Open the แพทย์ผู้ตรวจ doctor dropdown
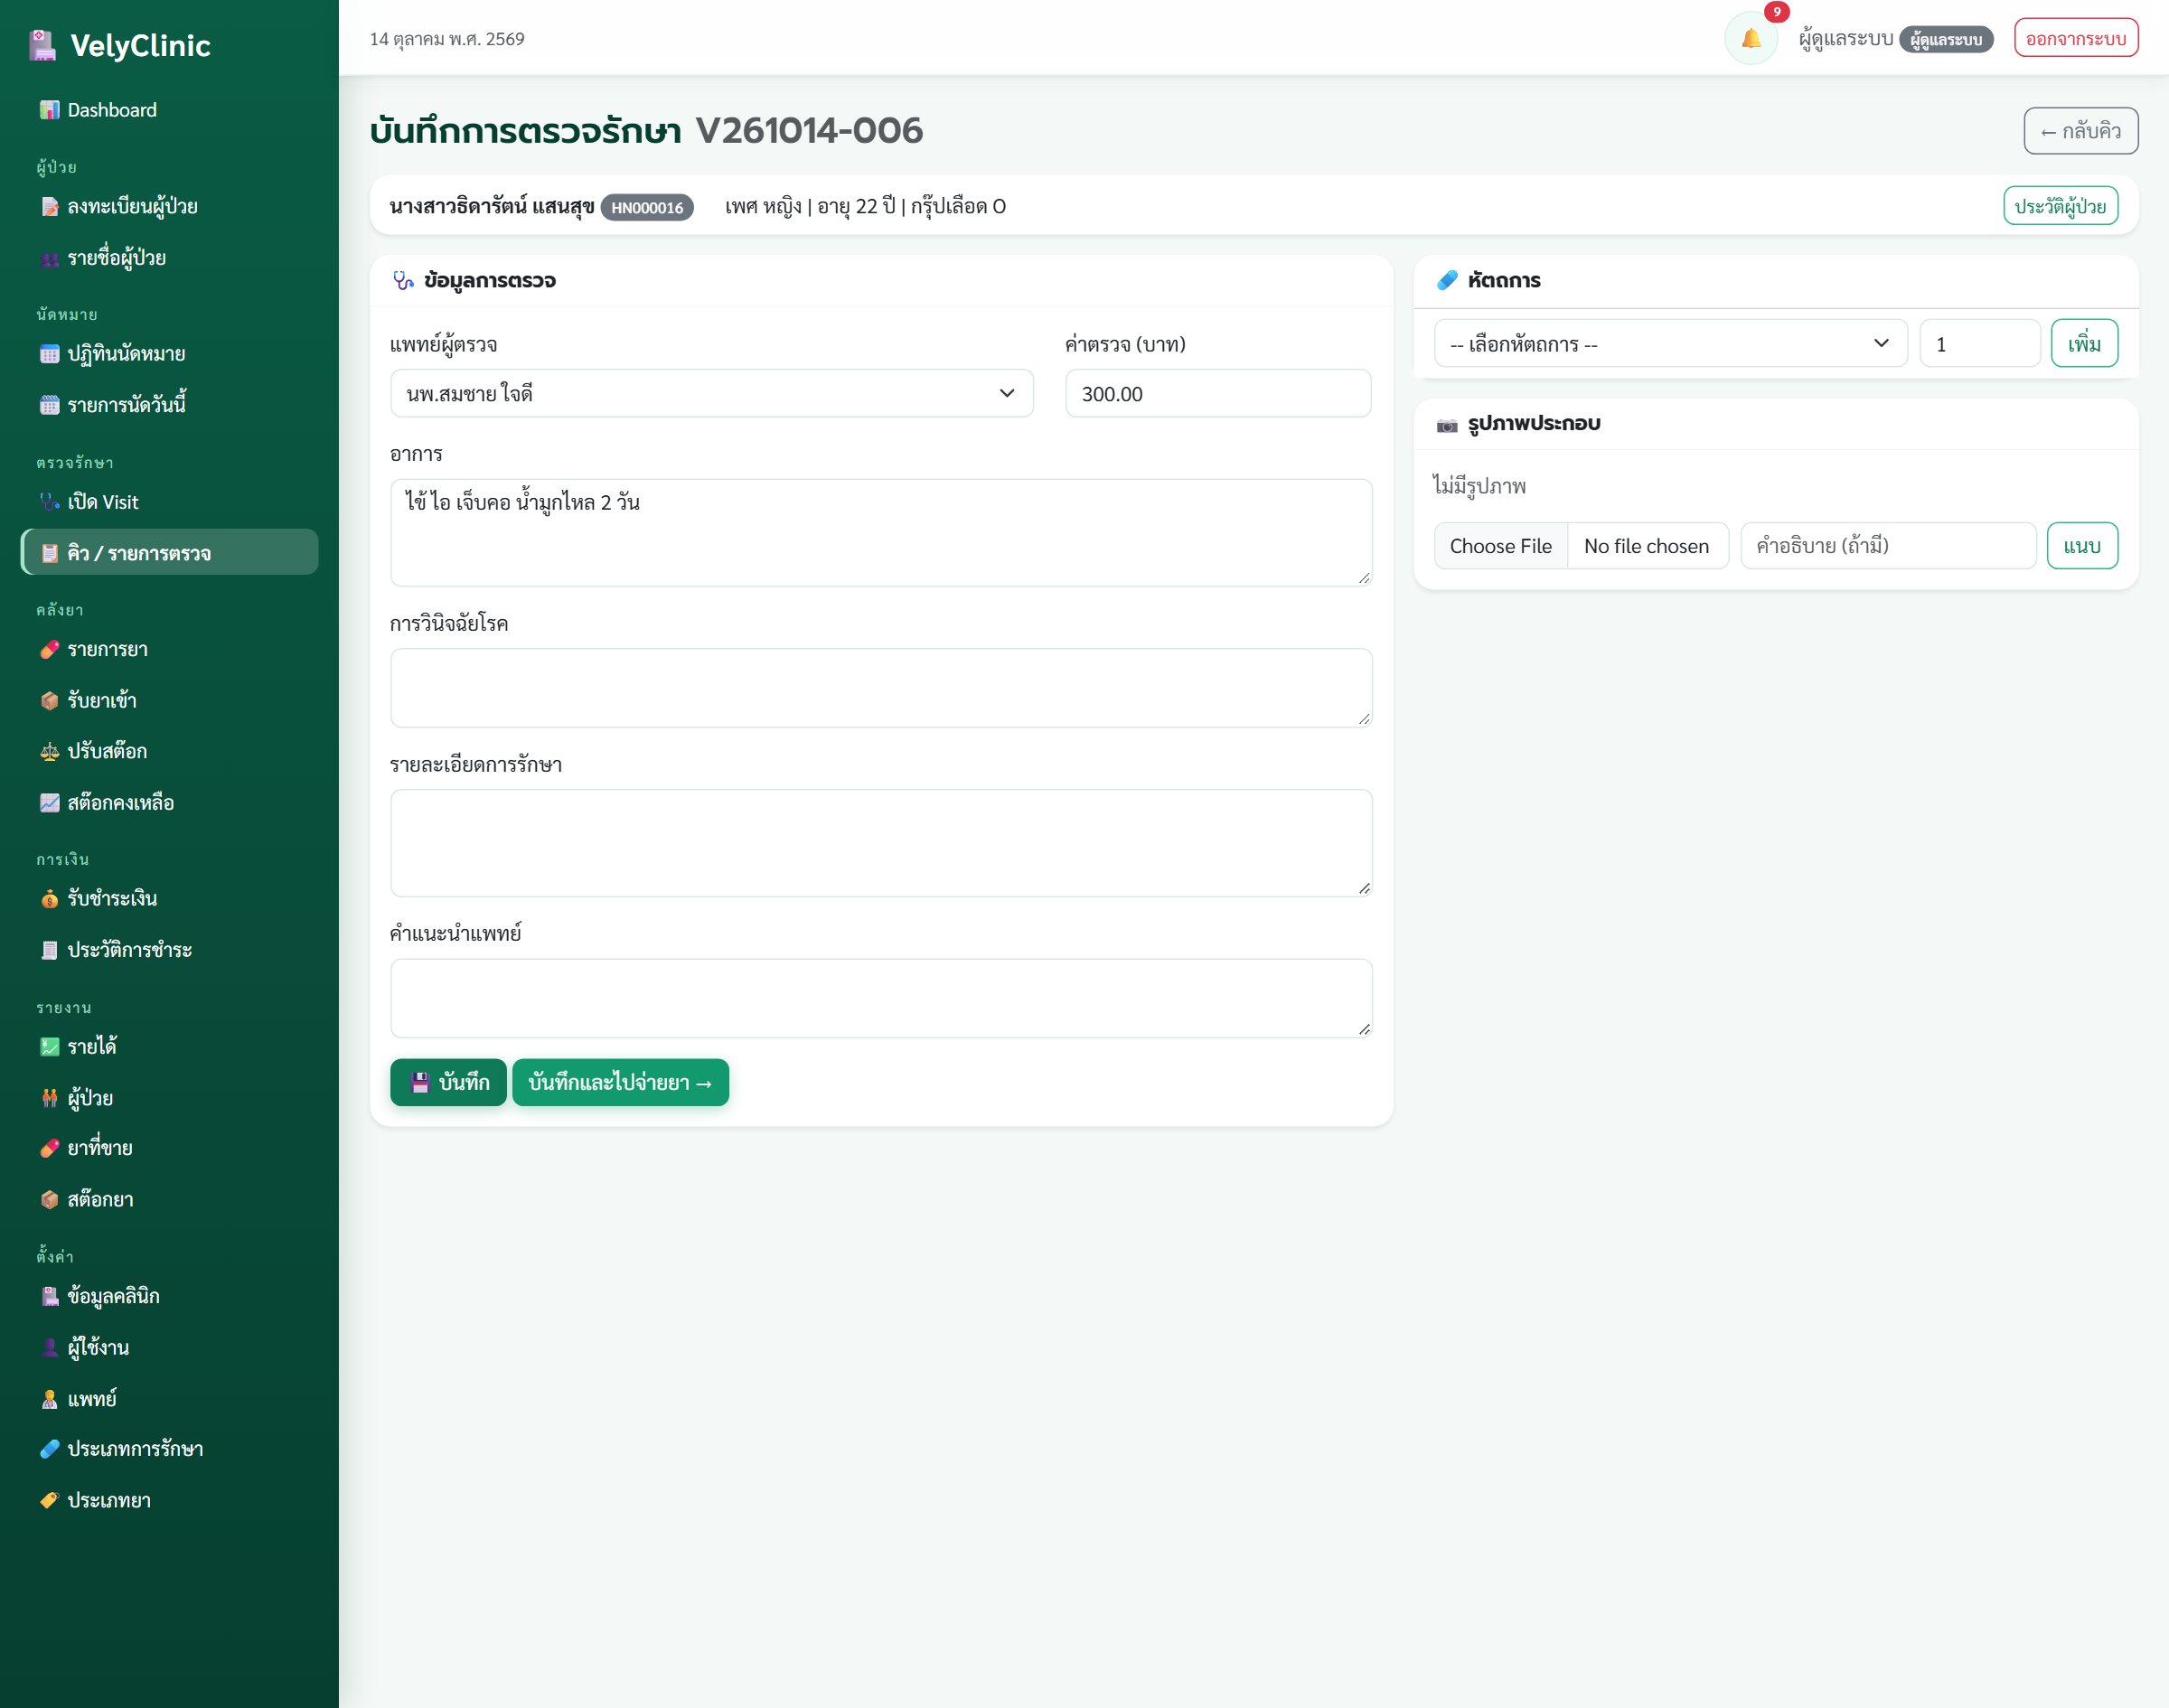The image size is (2169, 1708). coord(711,394)
